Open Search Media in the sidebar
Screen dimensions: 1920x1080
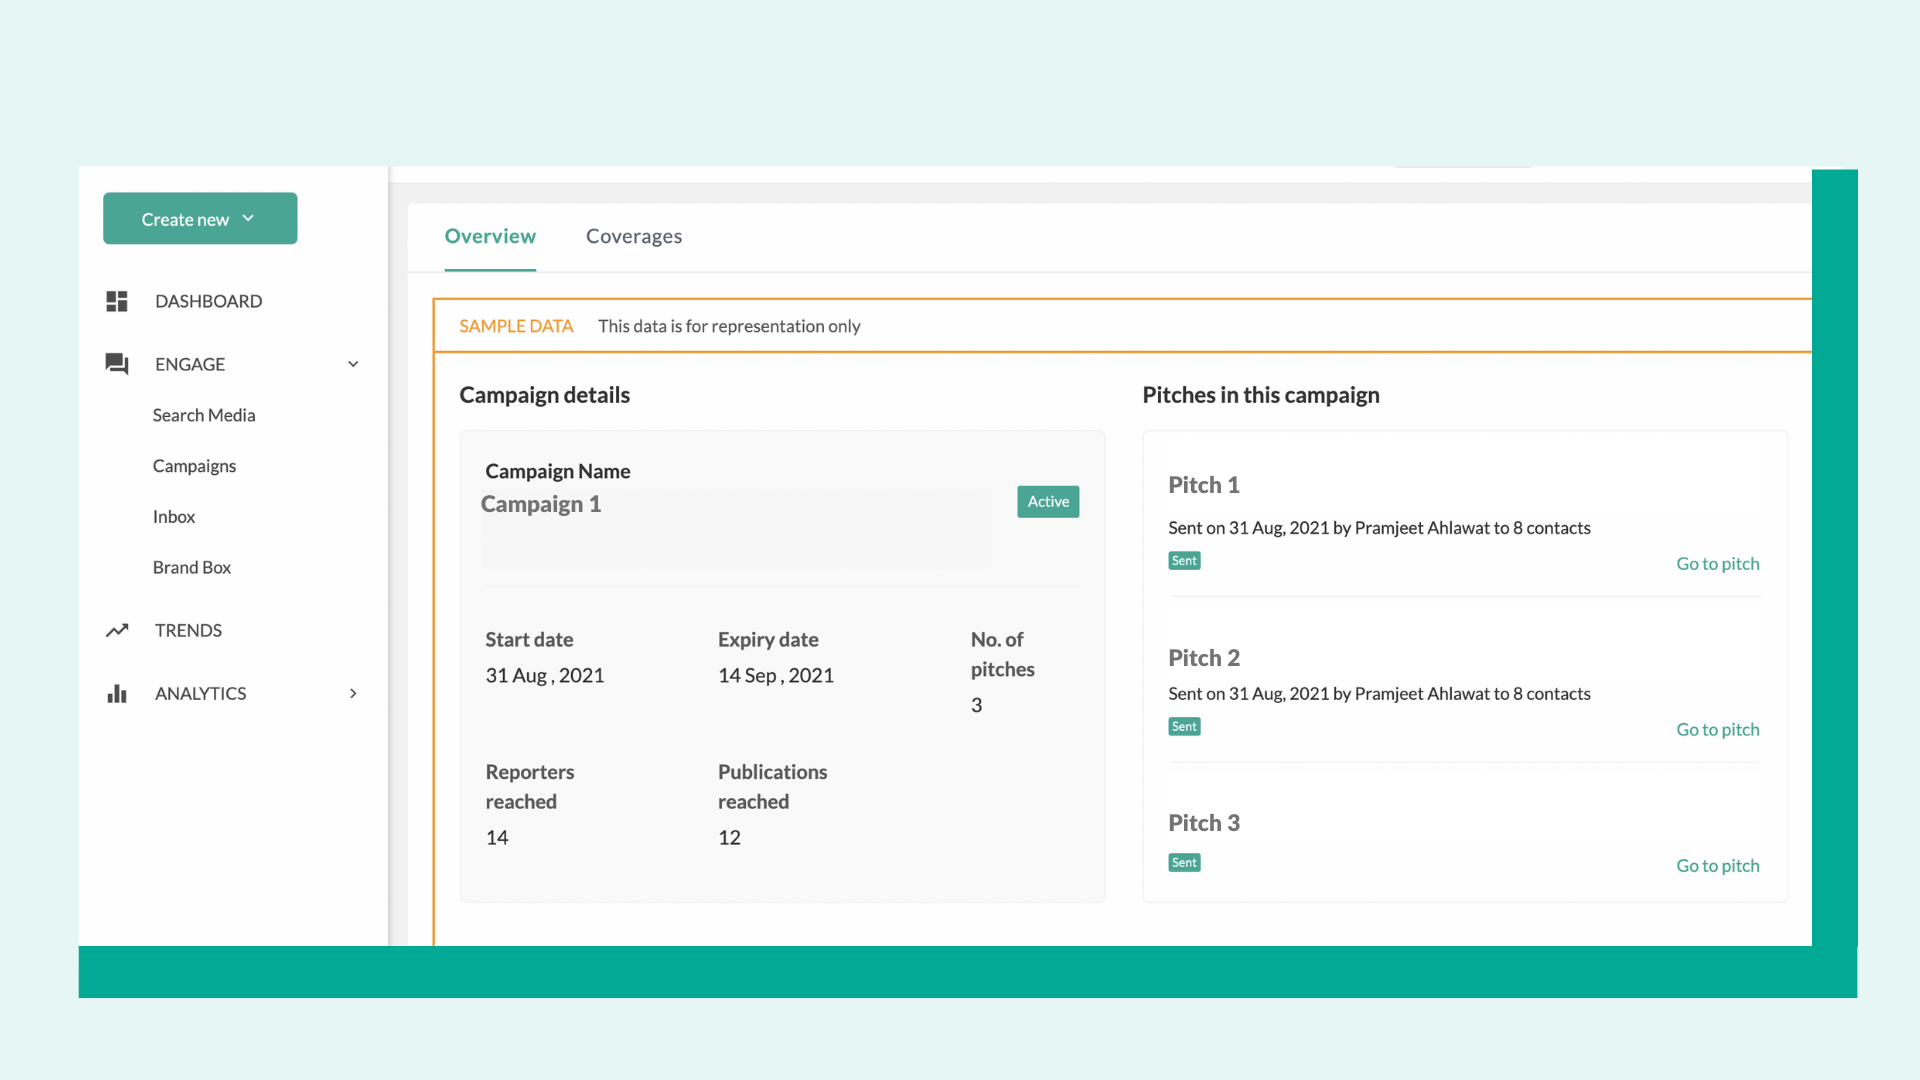pos(204,415)
